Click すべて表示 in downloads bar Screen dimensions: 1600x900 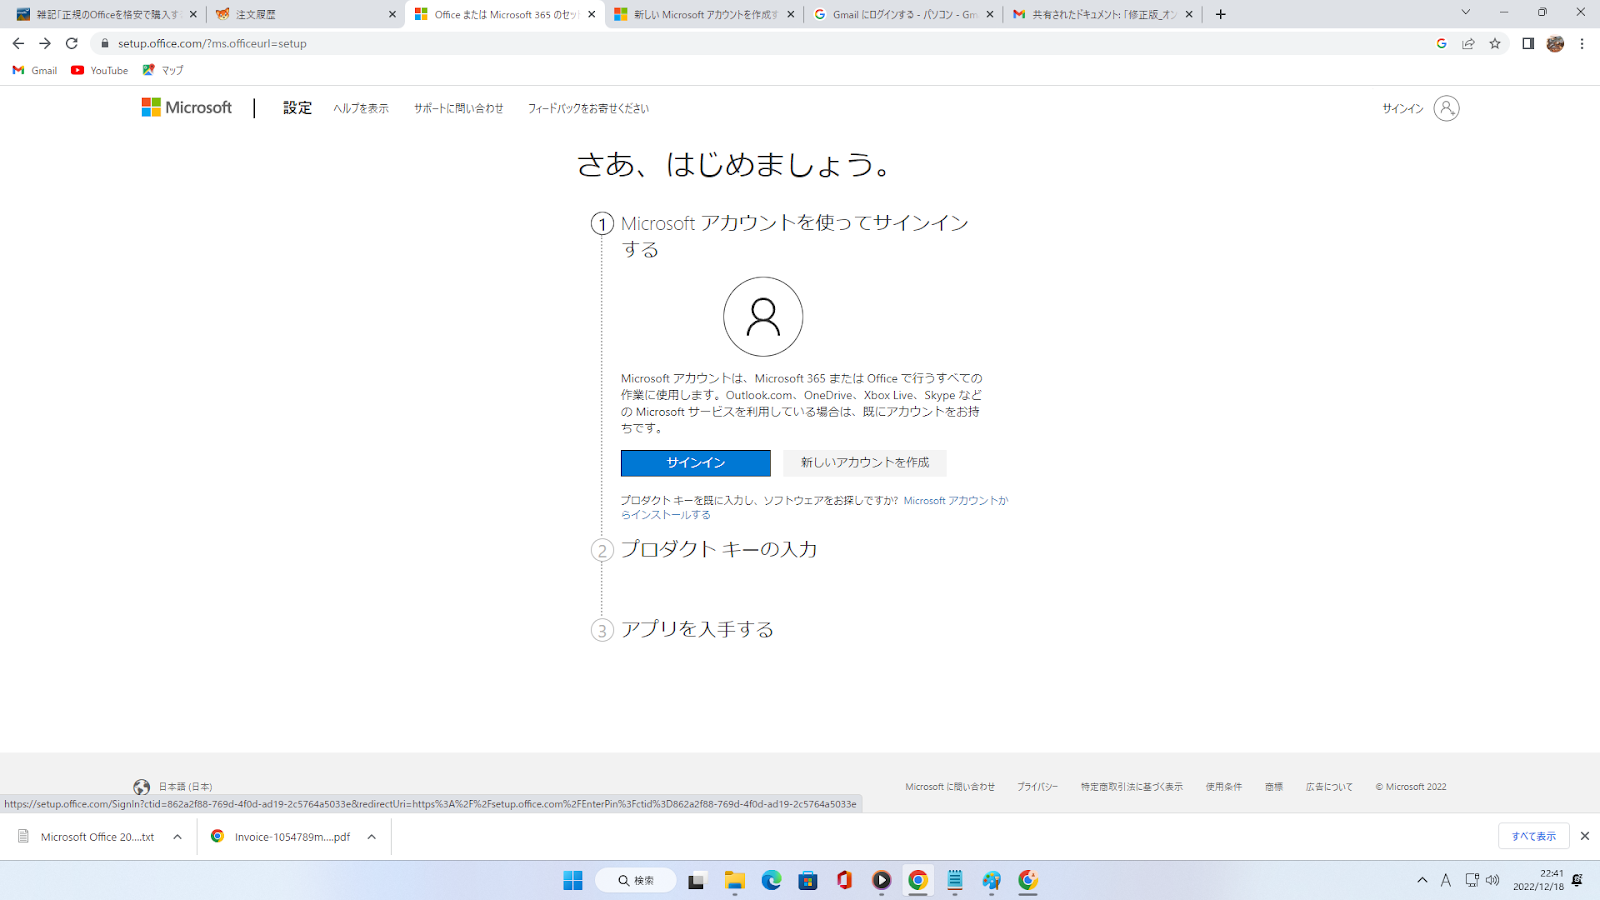pyautogui.click(x=1534, y=836)
